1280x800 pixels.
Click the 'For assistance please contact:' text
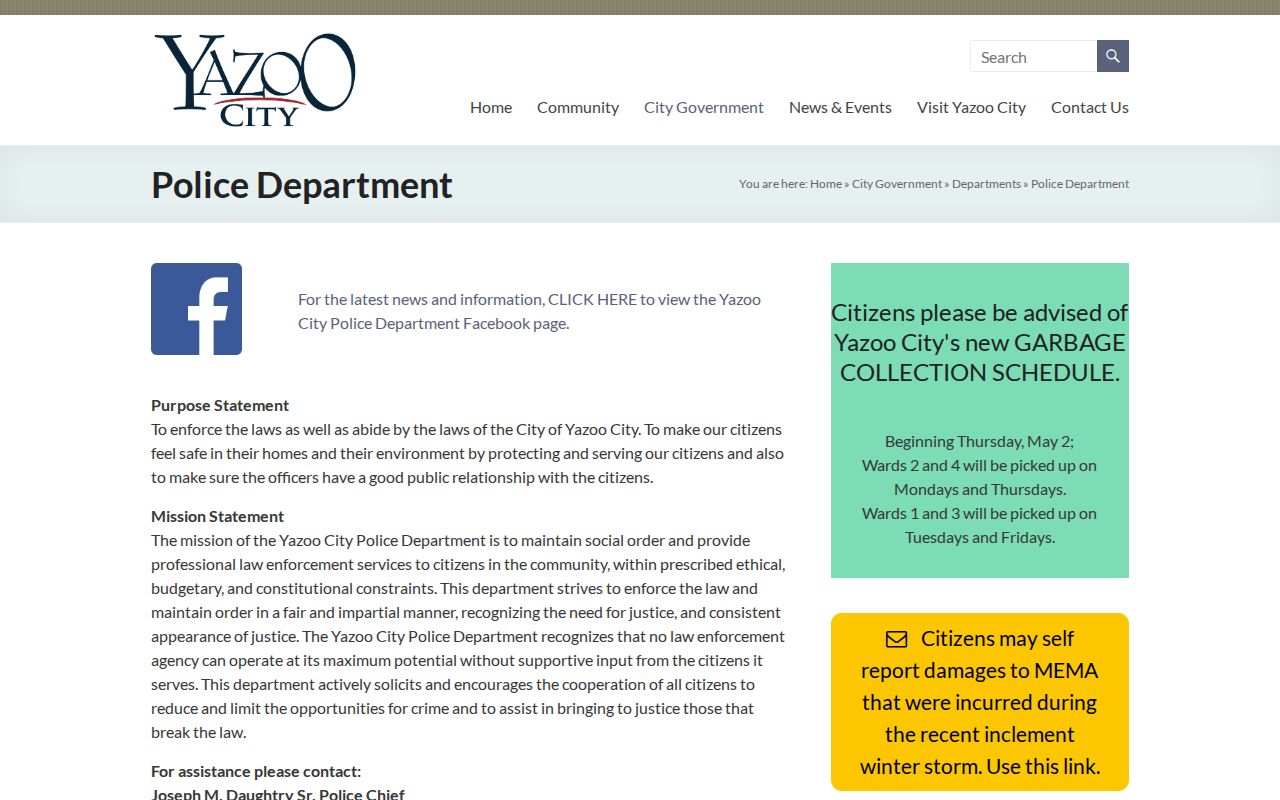256,771
